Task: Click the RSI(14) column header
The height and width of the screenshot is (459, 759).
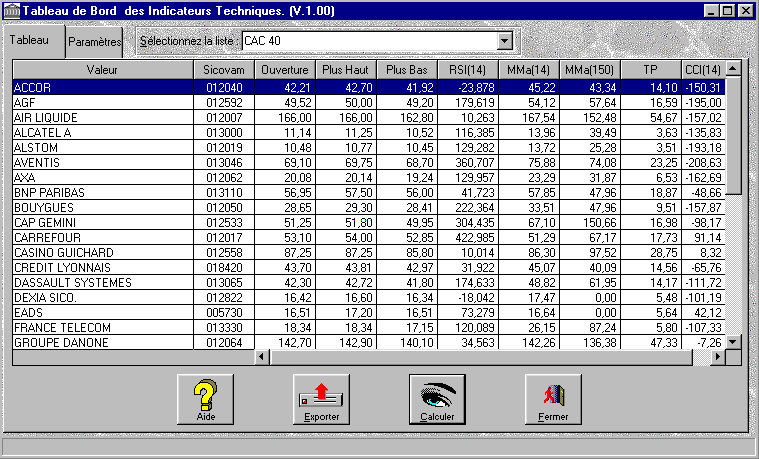Action: (468, 70)
